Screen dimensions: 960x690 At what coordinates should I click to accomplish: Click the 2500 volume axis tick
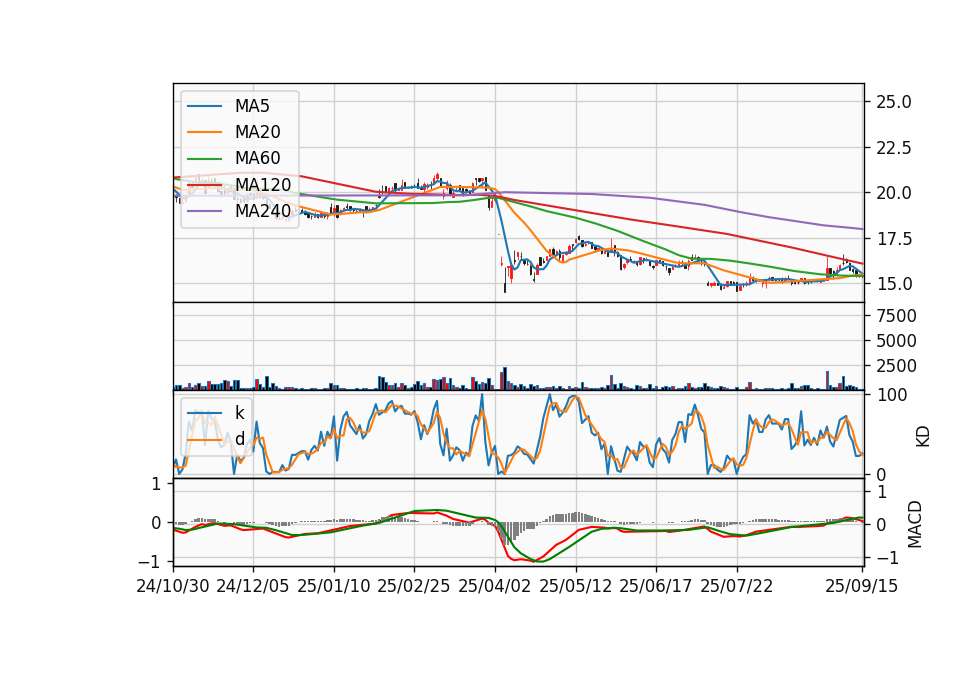coord(896,367)
